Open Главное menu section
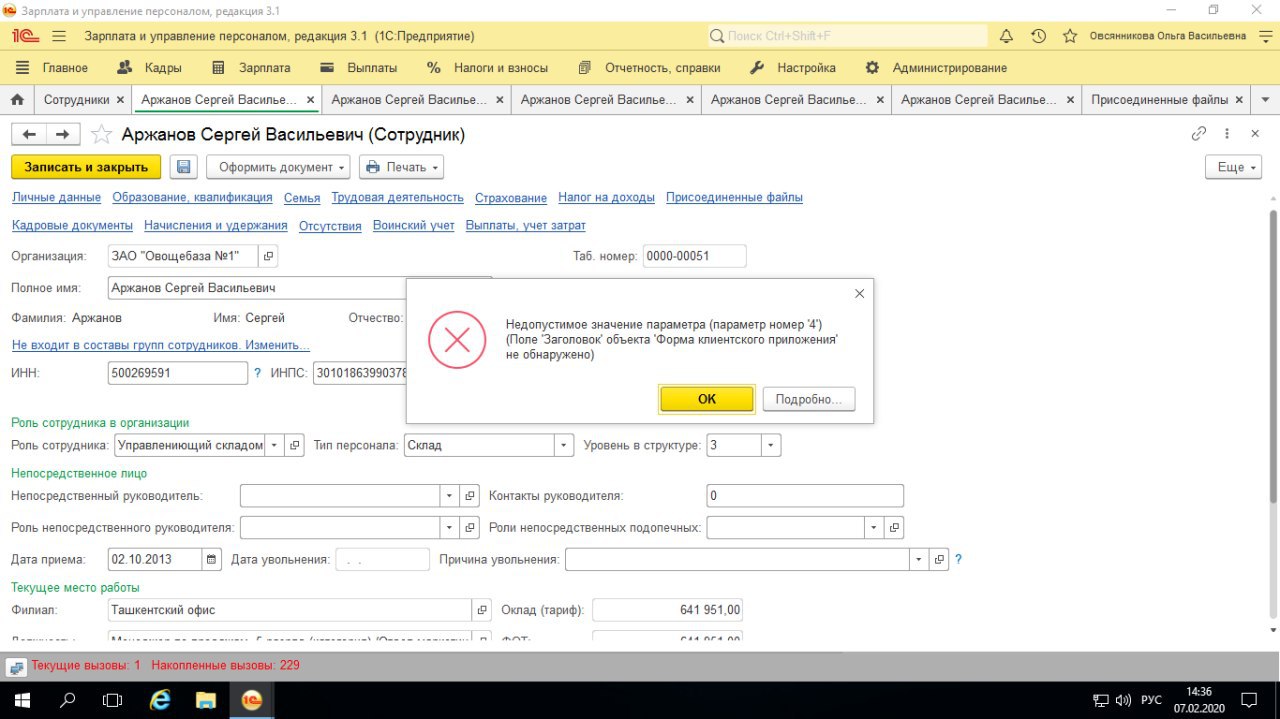1280x719 pixels. [52, 68]
